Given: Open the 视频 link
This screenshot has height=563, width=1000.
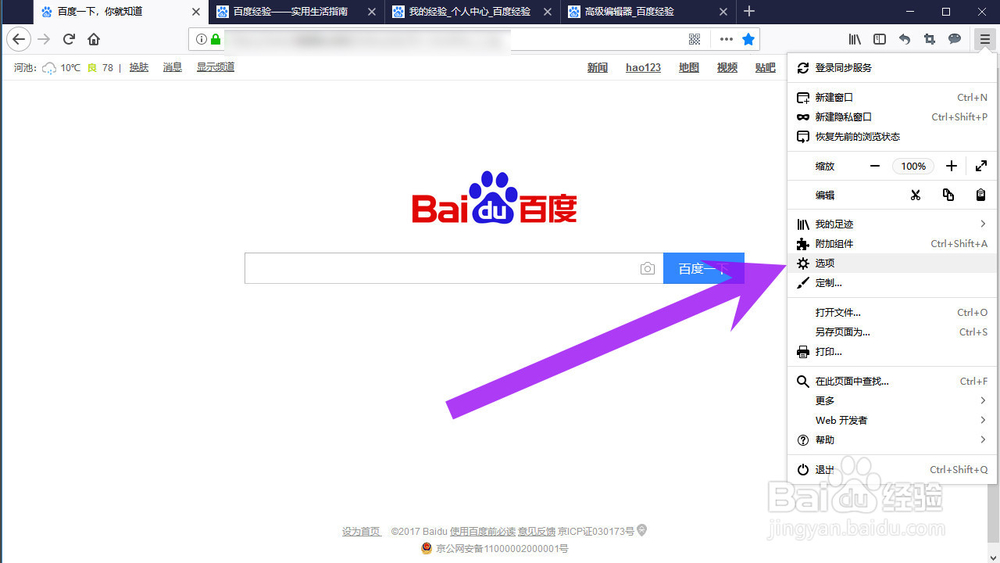Looking at the screenshot, I should tap(727, 68).
